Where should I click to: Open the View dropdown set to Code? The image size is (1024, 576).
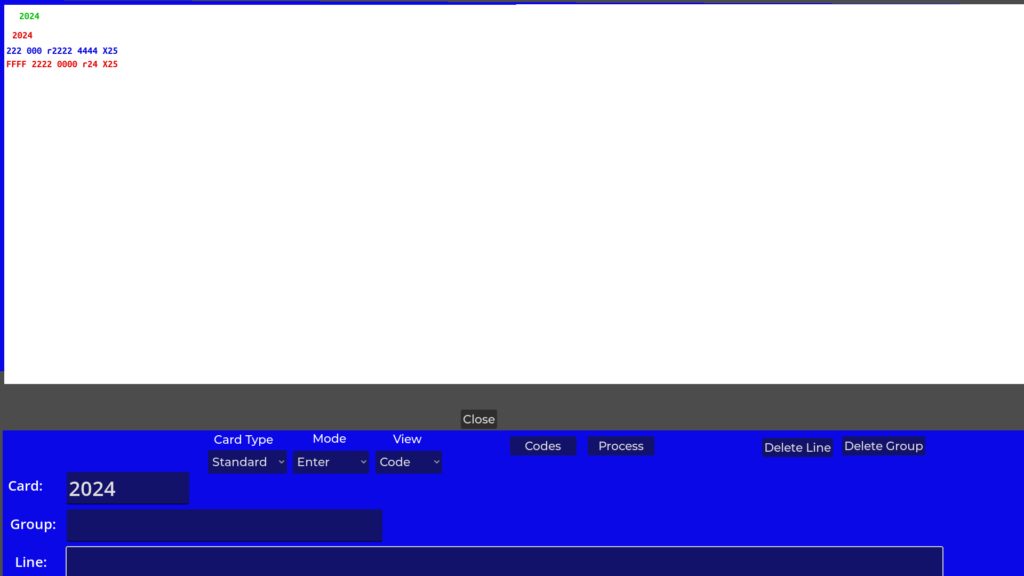click(x=408, y=462)
